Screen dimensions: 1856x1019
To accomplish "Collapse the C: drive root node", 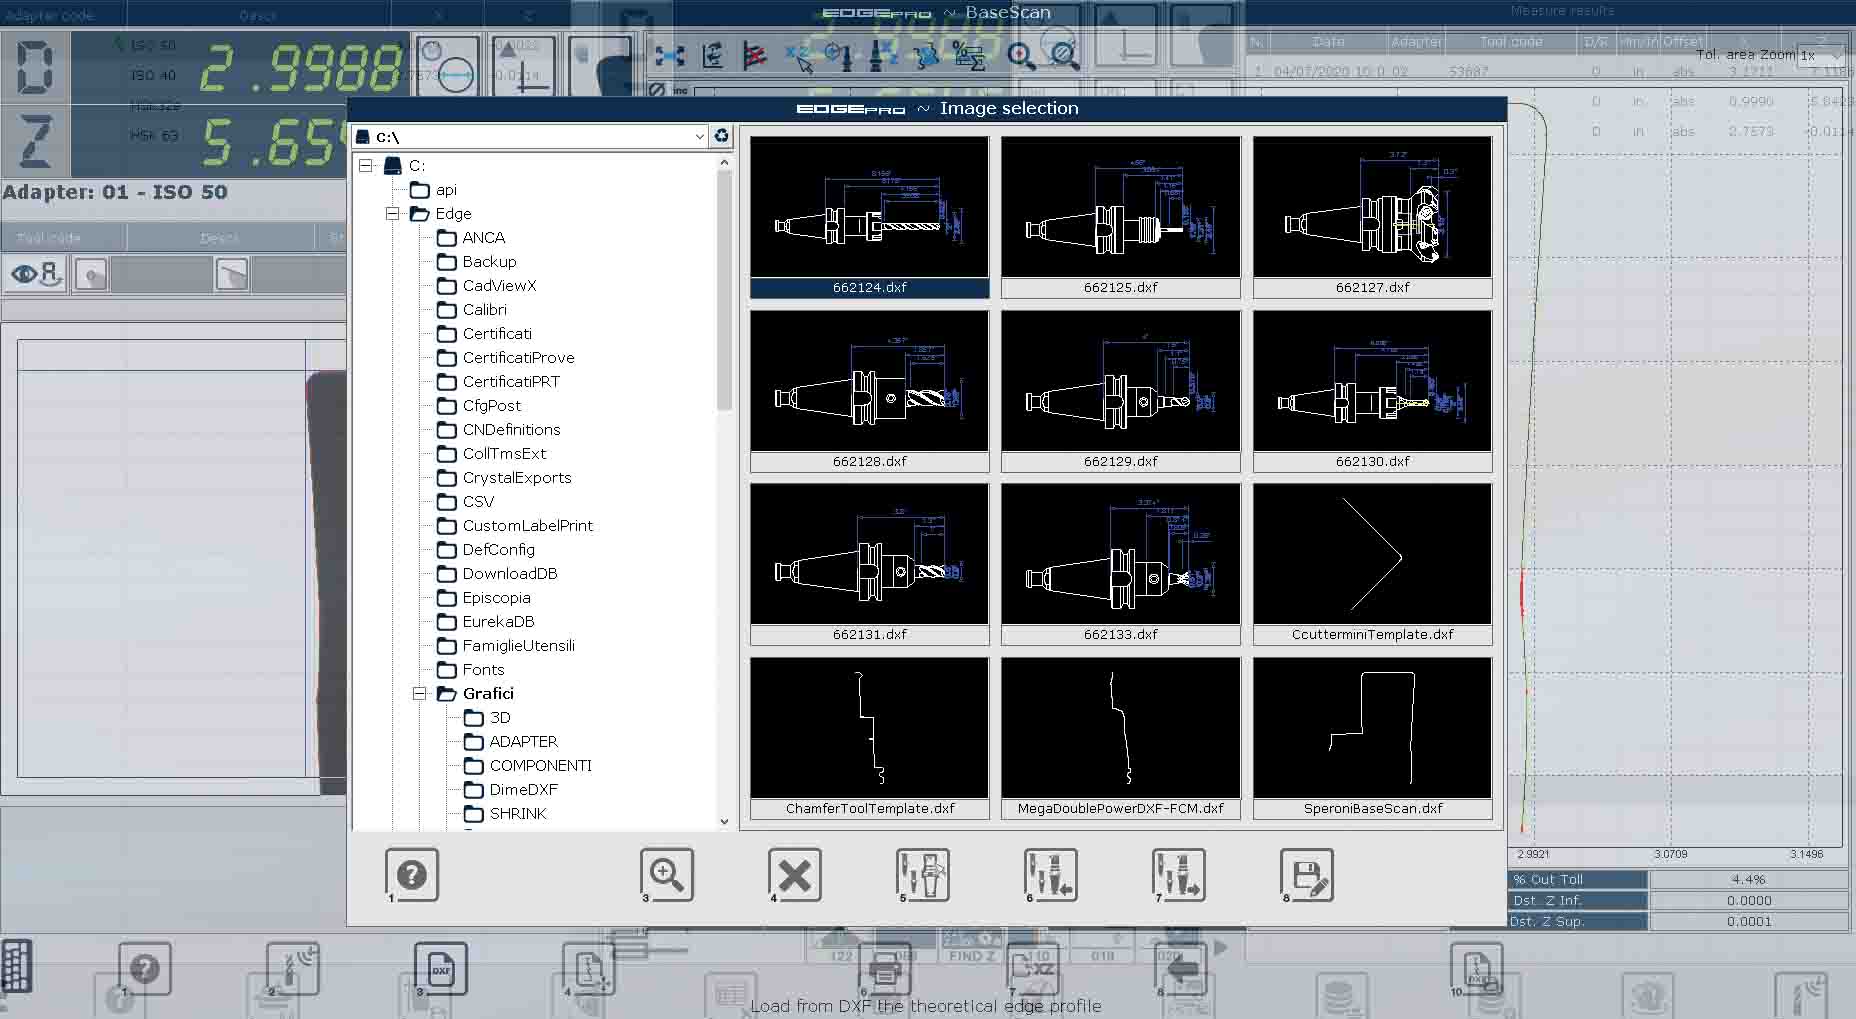I will (366, 166).
